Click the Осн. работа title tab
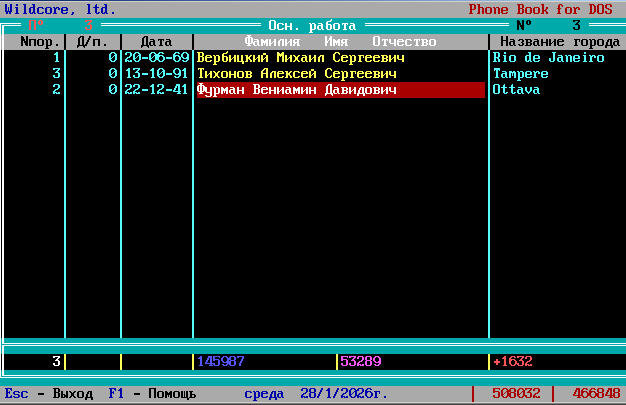626x405 pixels. (x=312, y=25)
